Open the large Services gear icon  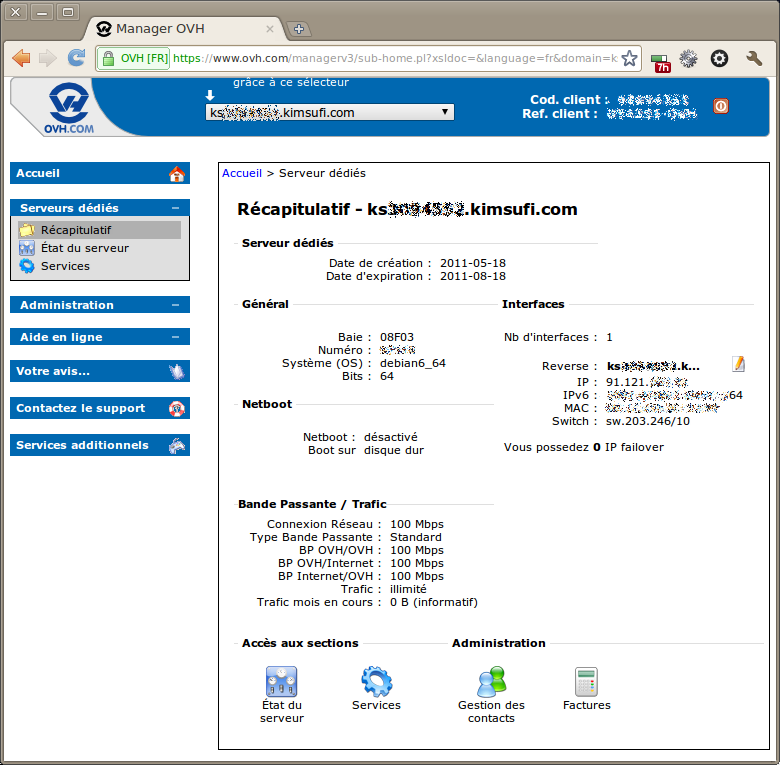point(377,681)
